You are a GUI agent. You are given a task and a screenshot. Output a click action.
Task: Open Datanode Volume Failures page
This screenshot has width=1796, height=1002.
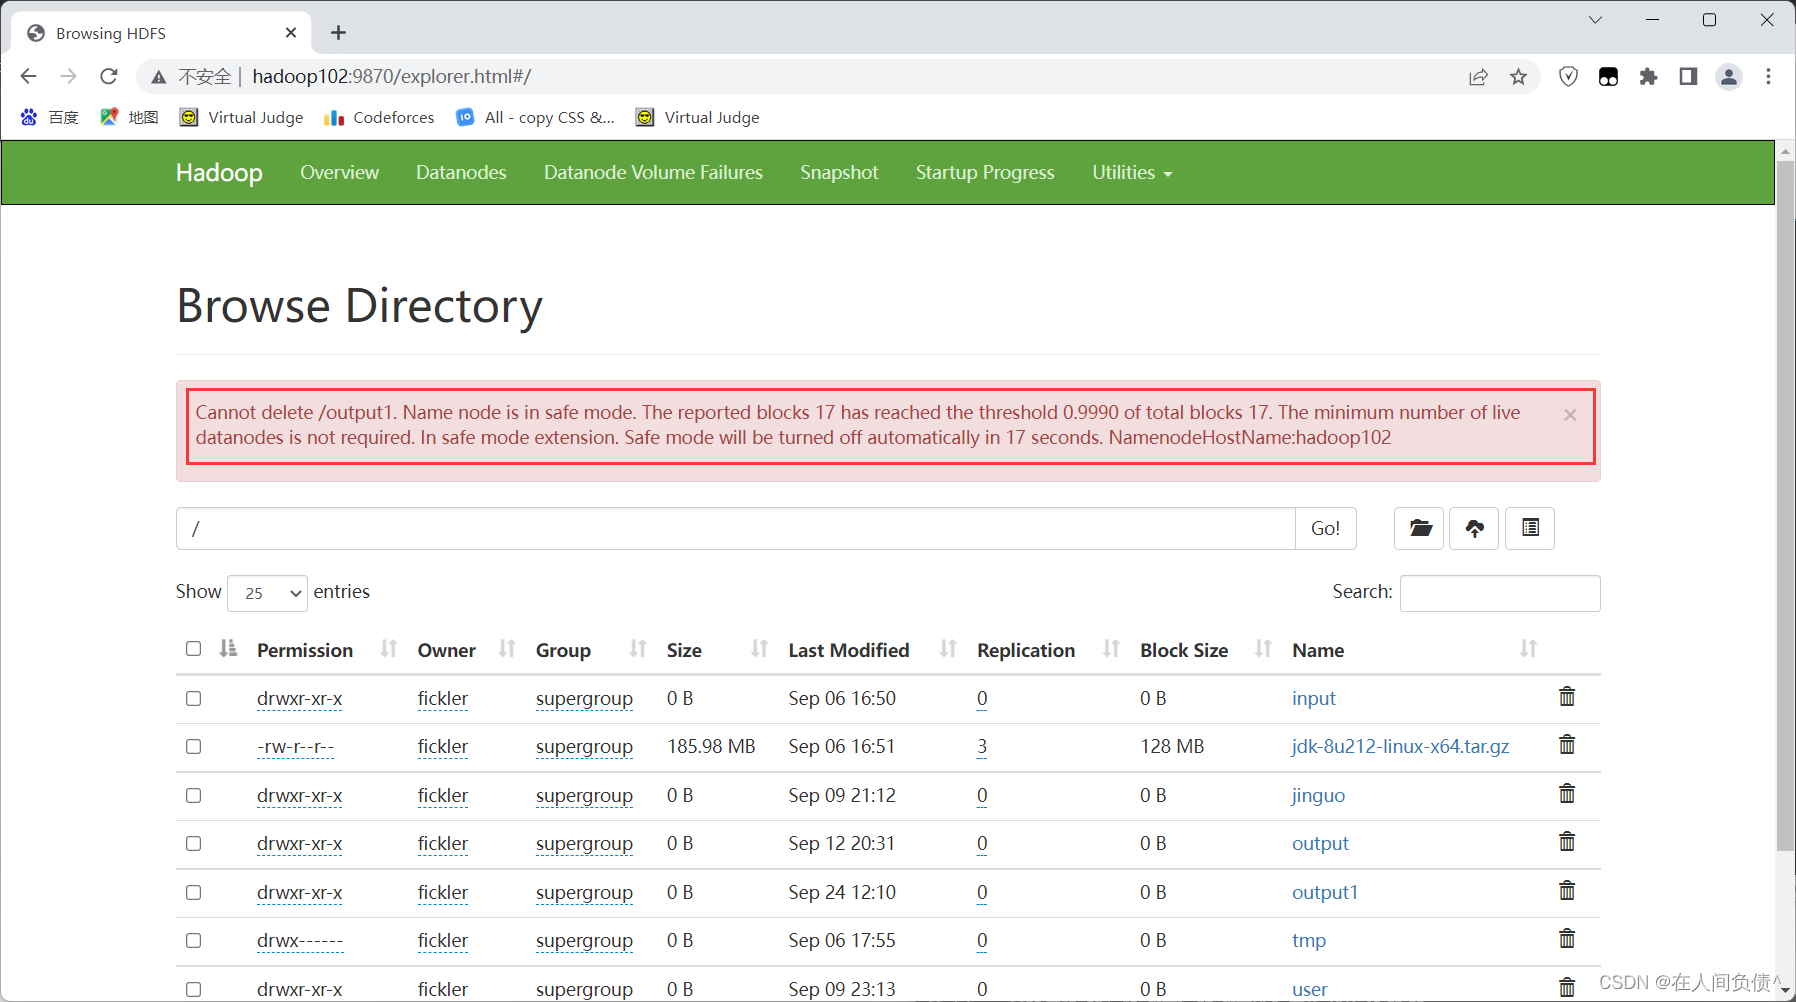click(x=653, y=172)
